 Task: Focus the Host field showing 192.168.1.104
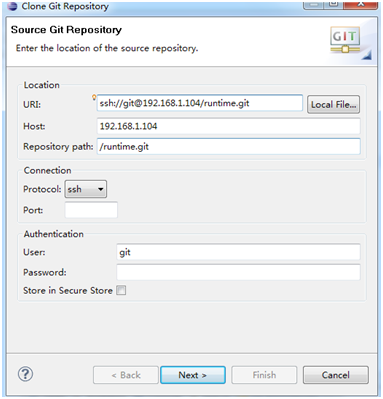pyautogui.click(x=228, y=126)
